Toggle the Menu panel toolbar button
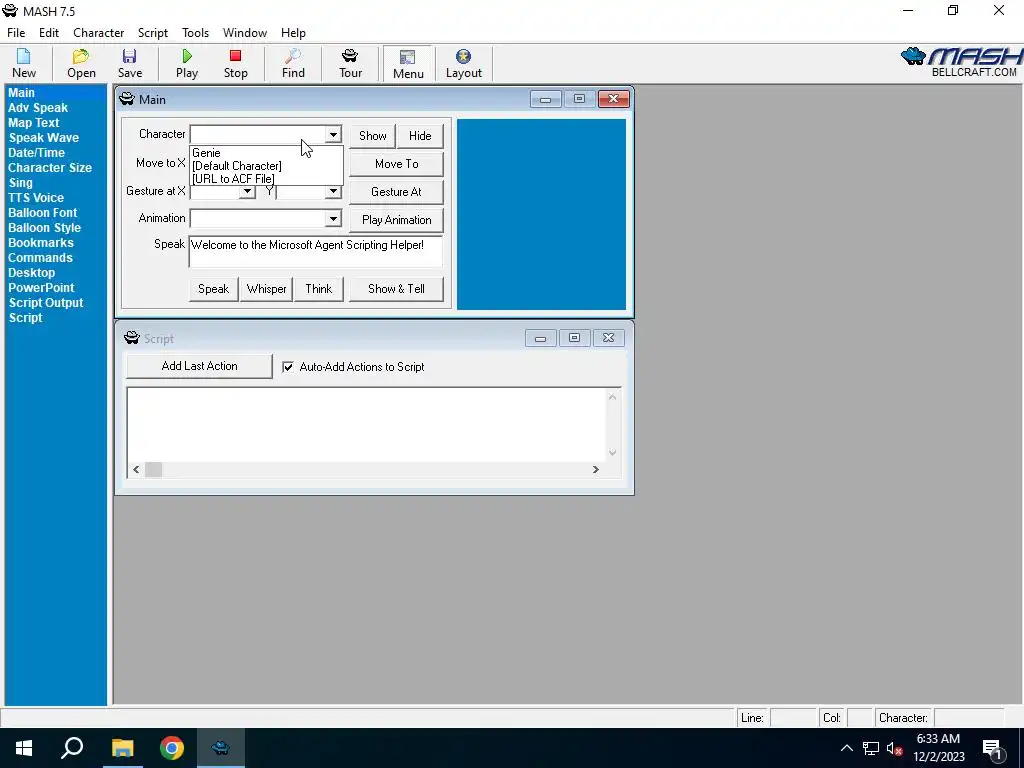 [408, 63]
